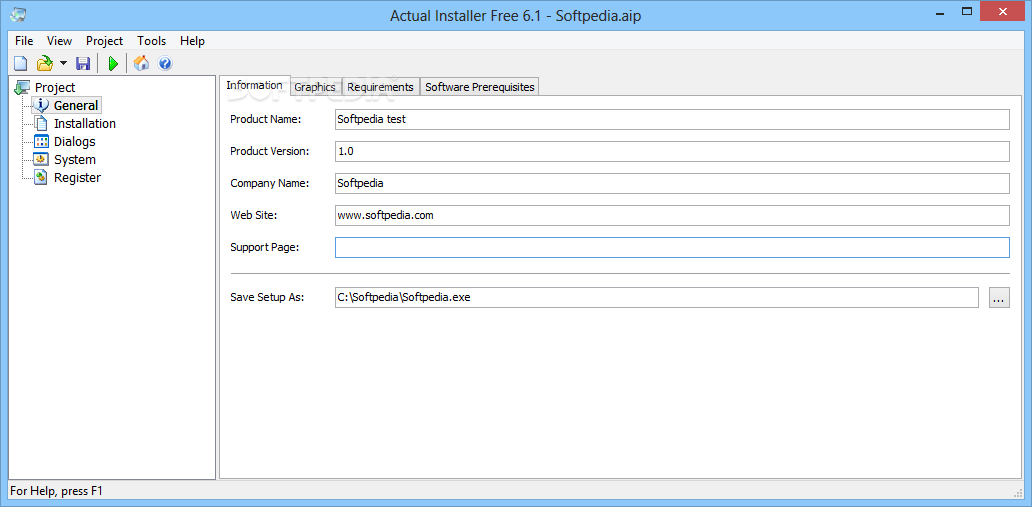Close the Actual Installer window

point(1004,11)
